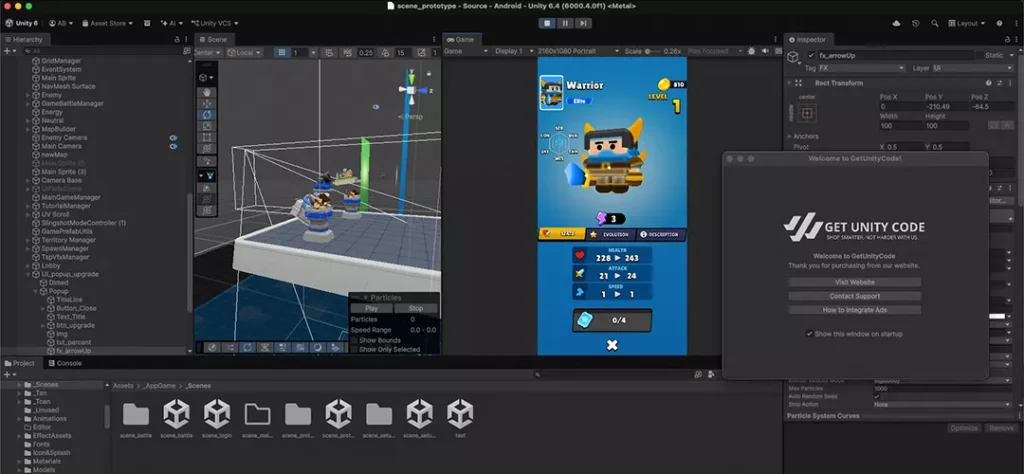The width and height of the screenshot is (1024, 474).
Task: Click Stop in Particles overlay
Action: pyautogui.click(x=416, y=308)
